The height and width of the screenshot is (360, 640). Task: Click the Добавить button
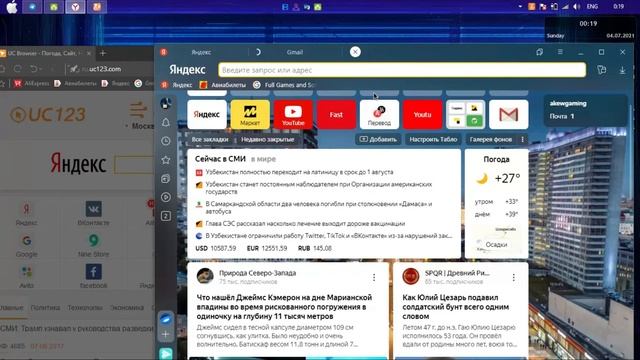[378, 140]
